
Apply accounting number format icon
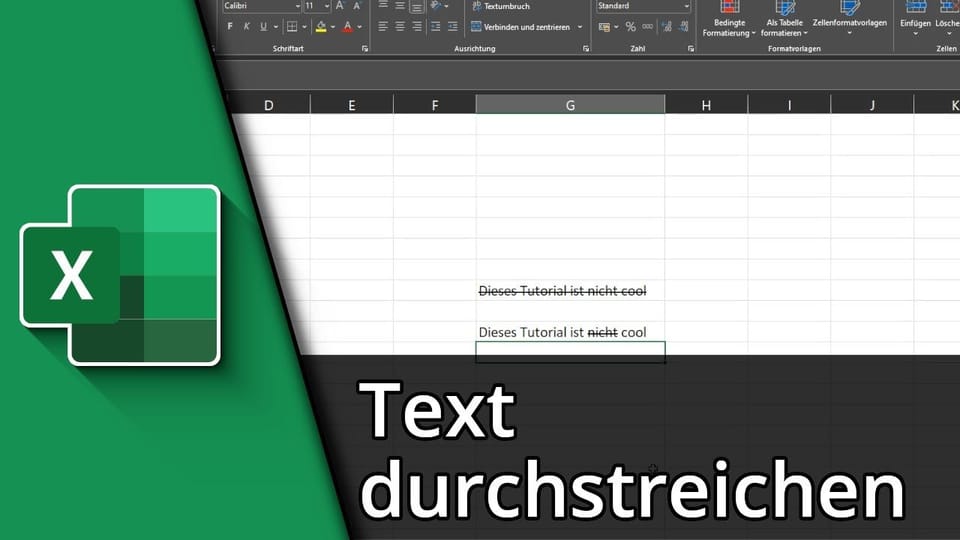(x=604, y=27)
